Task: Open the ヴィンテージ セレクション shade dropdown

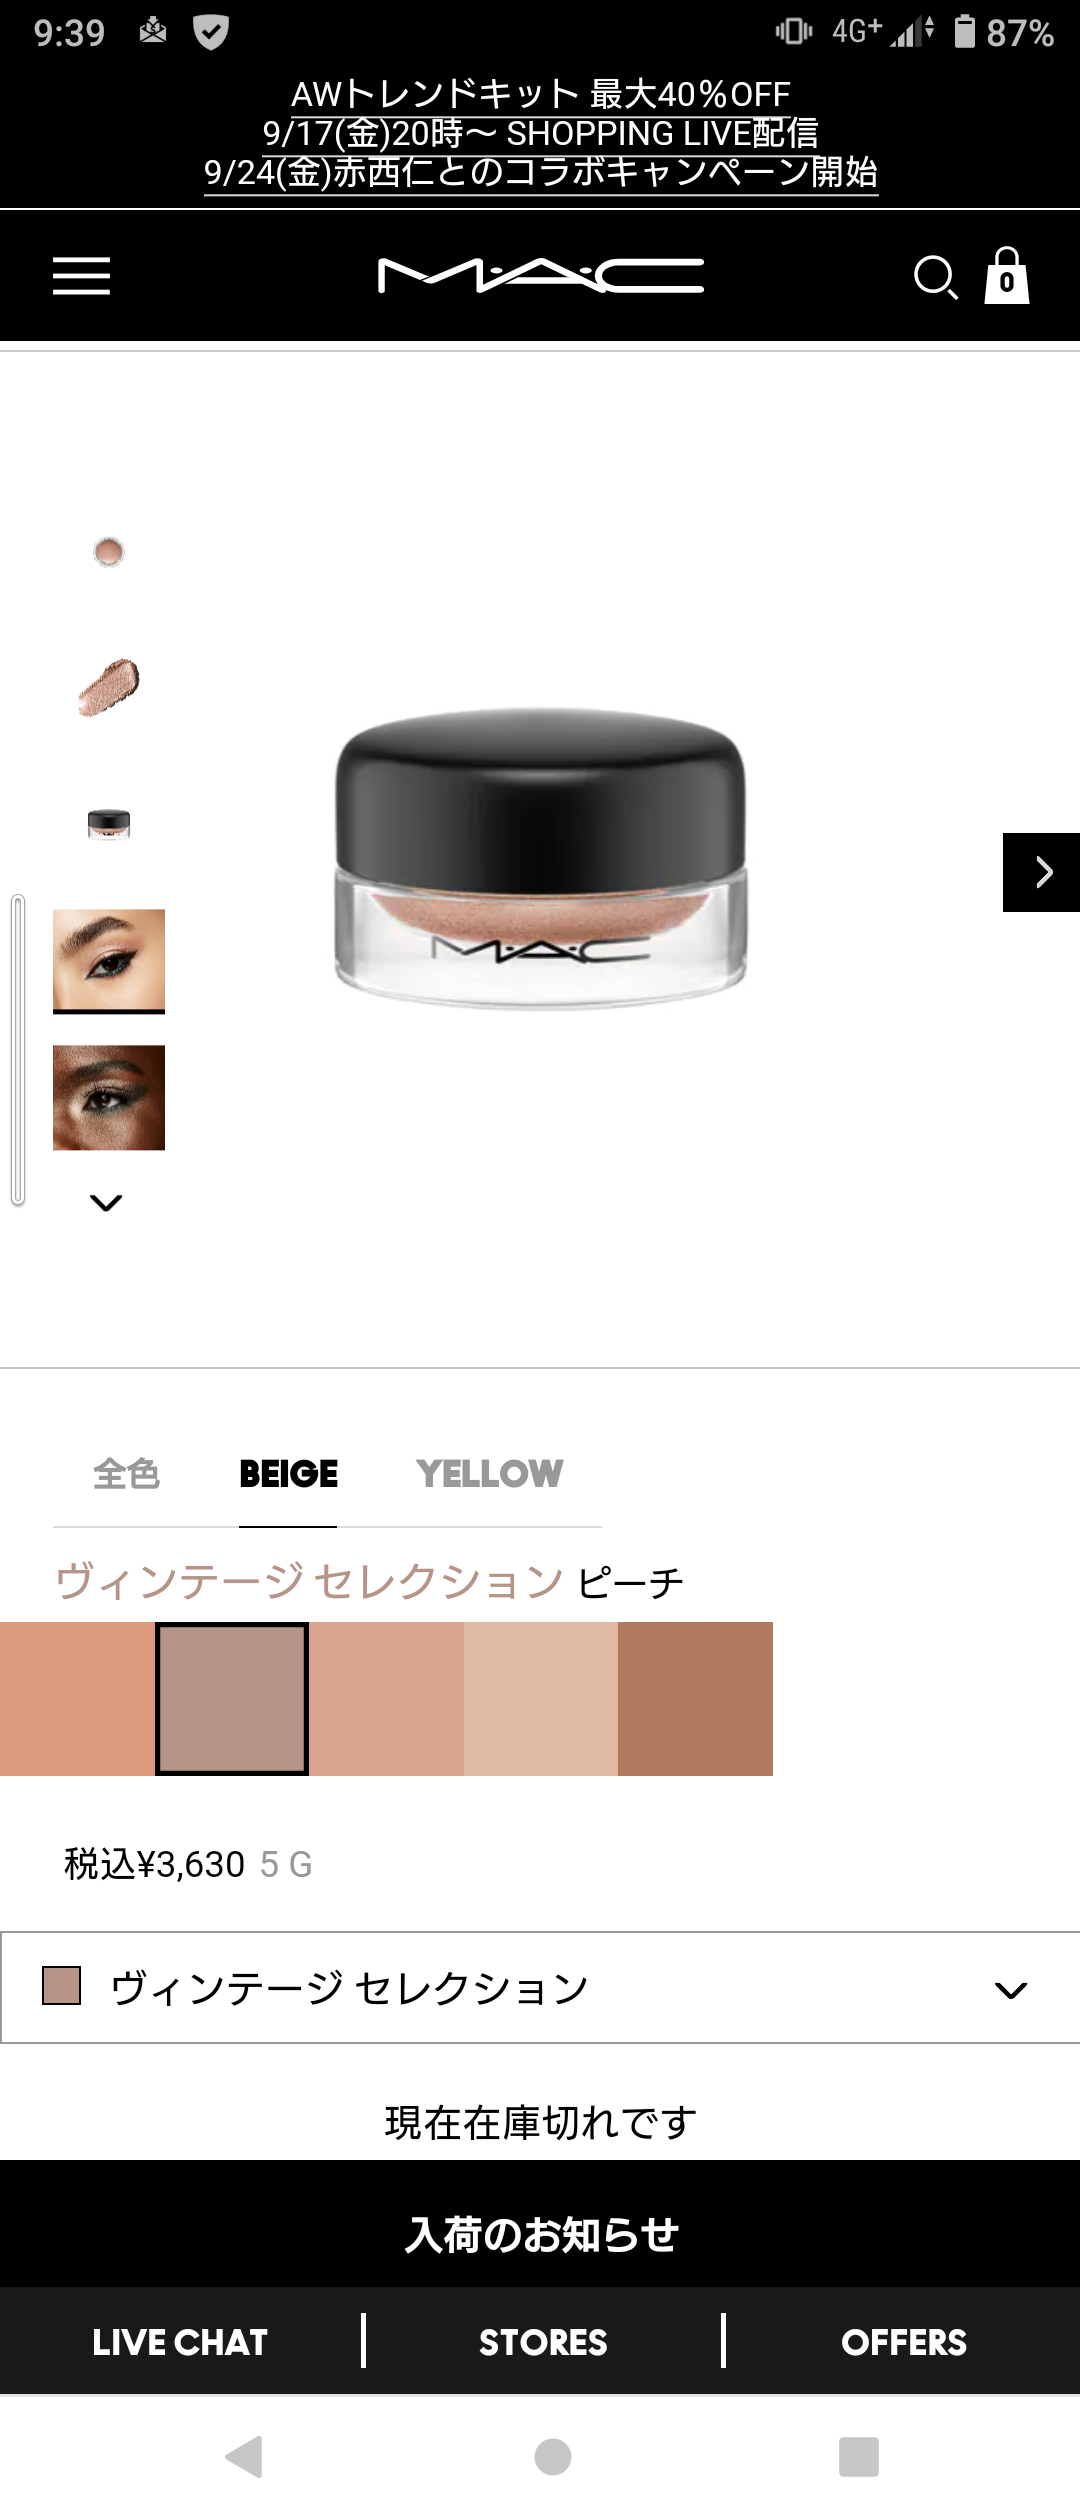Action: (x=540, y=1988)
